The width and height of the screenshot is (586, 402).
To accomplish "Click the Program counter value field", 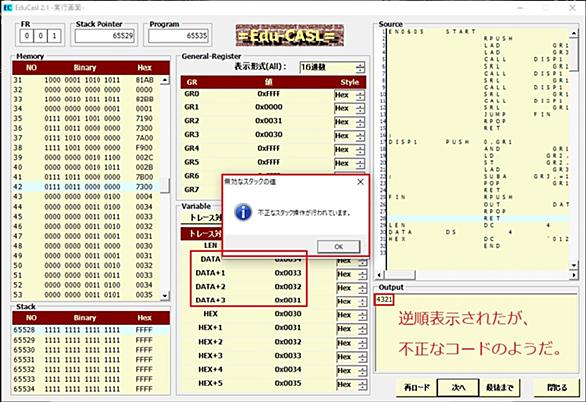I will pos(178,36).
